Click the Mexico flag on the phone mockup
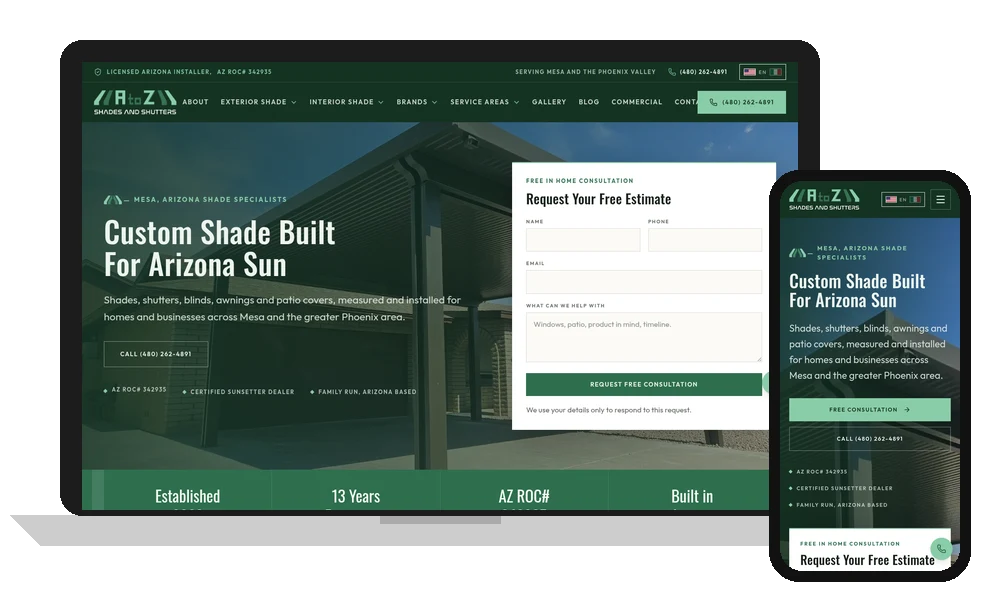The image size is (1000, 600). pyautogui.click(x=915, y=200)
